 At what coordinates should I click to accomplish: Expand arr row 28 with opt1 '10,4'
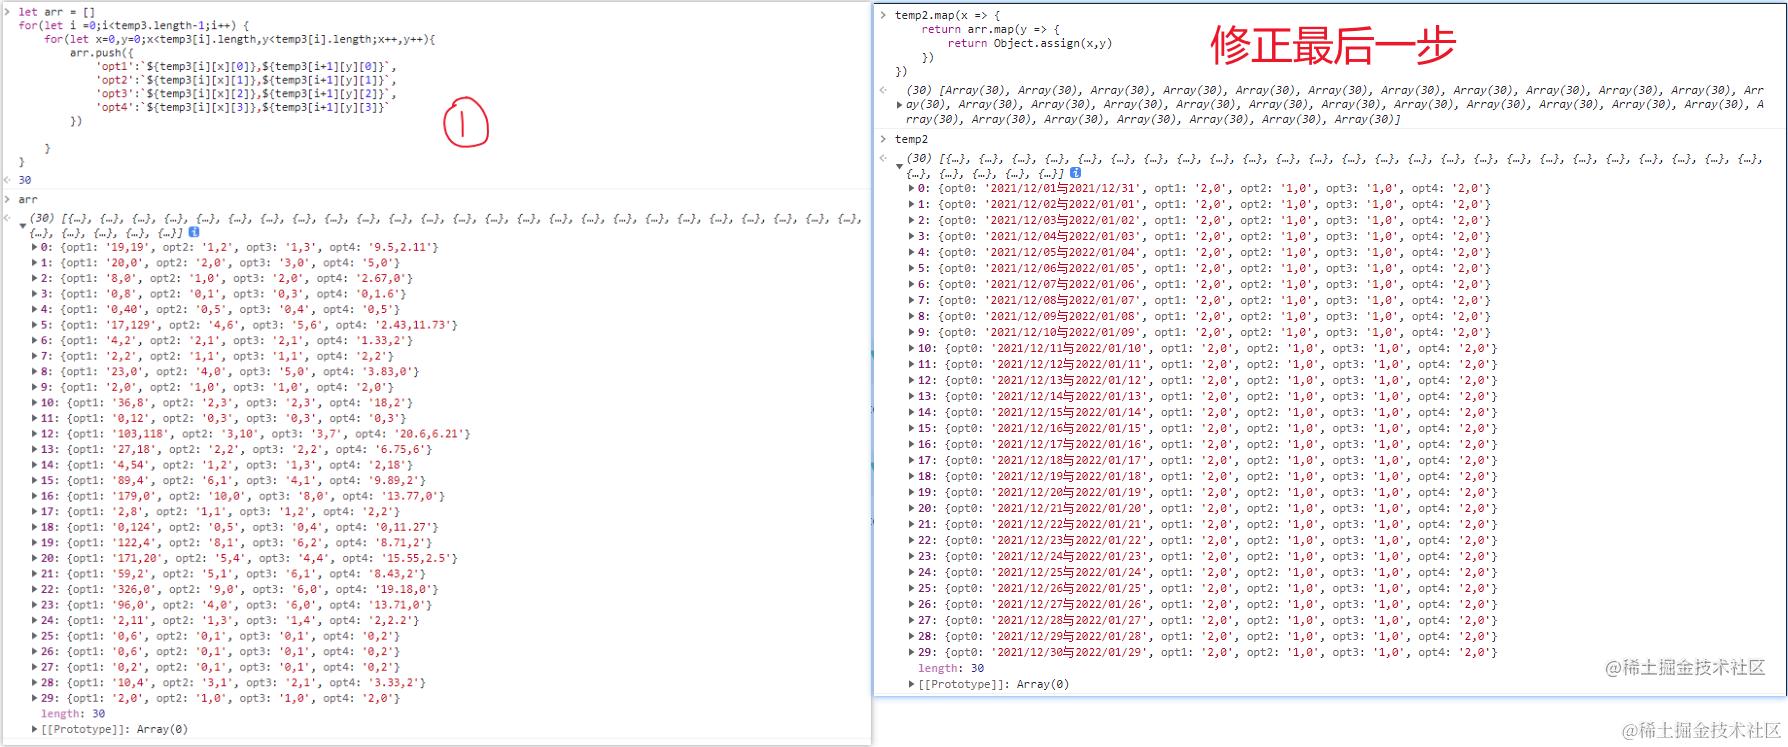[35, 682]
